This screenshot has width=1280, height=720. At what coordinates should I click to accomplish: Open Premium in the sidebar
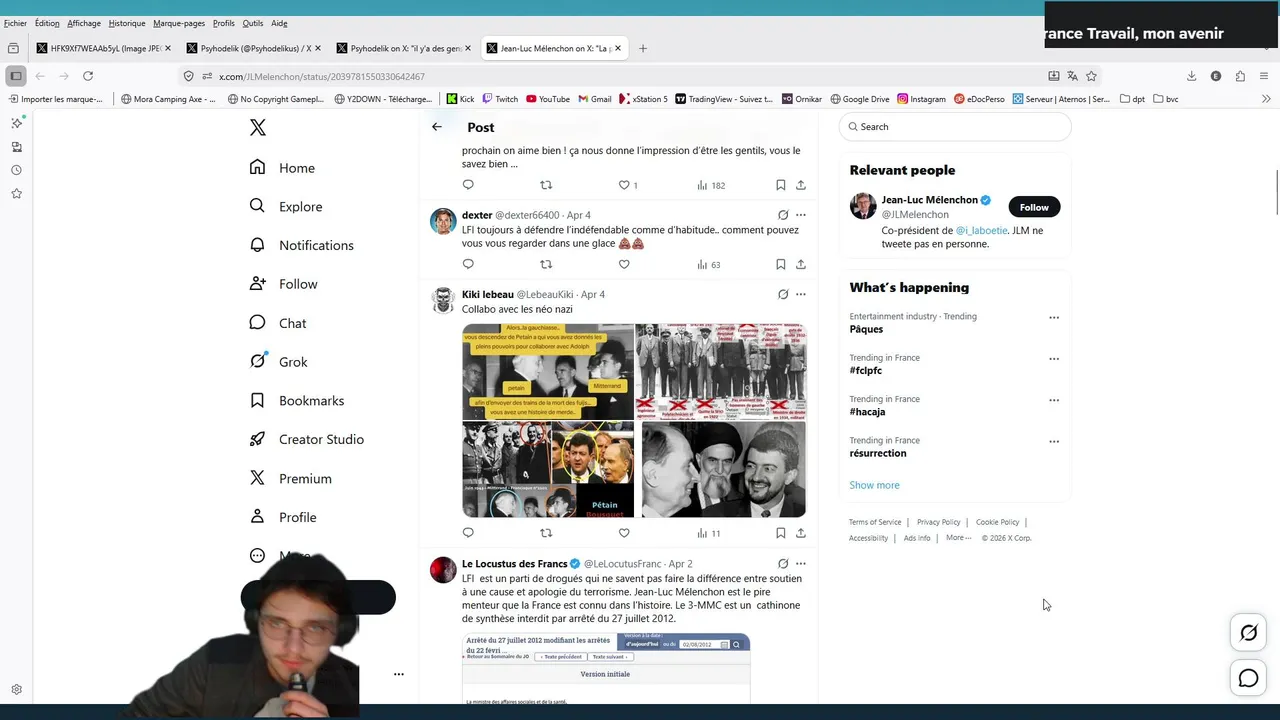(290, 478)
